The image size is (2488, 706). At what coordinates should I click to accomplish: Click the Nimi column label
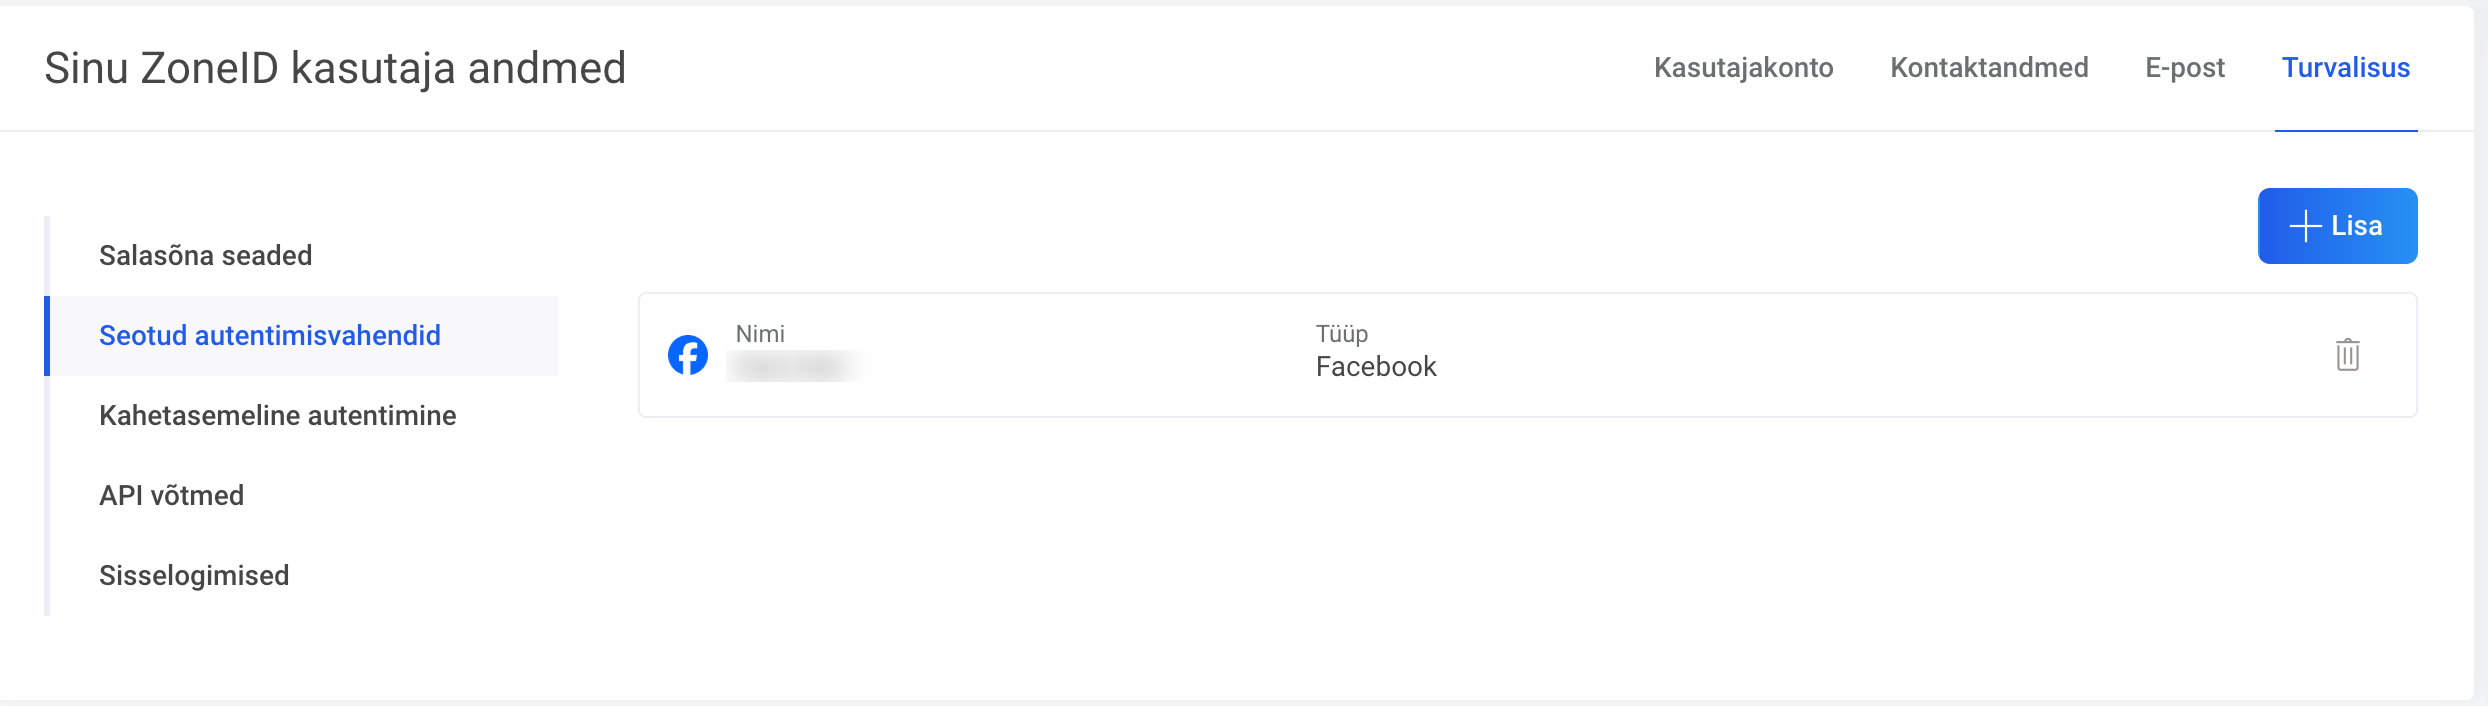760,334
